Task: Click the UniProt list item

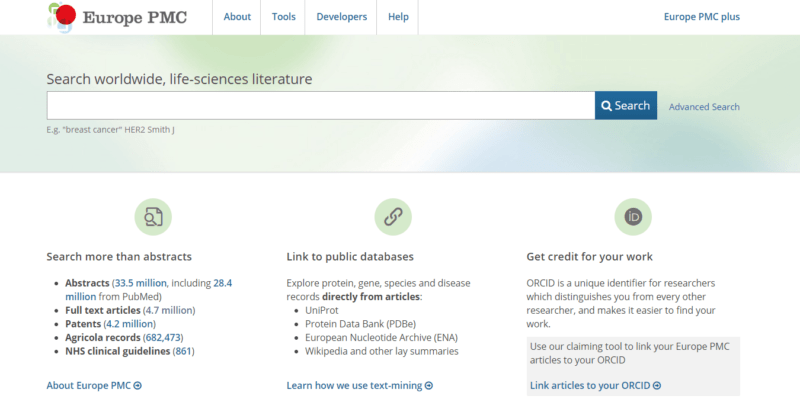Action: [x=321, y=311]
